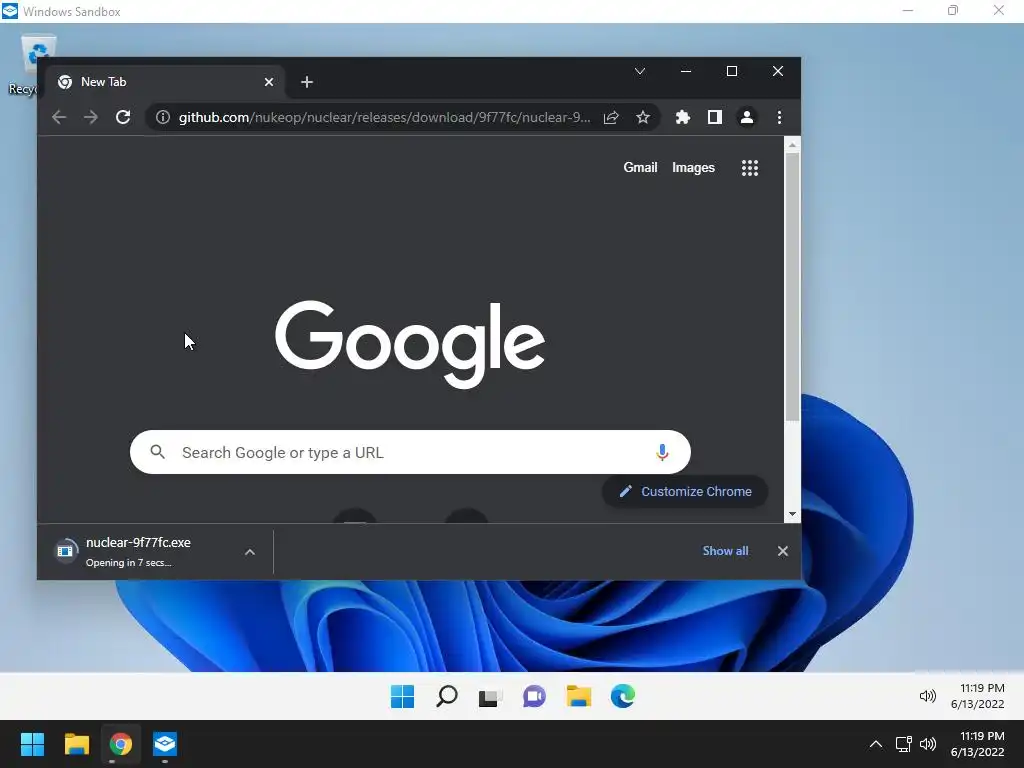
Task: Open Gmail link
Action: 640,168
